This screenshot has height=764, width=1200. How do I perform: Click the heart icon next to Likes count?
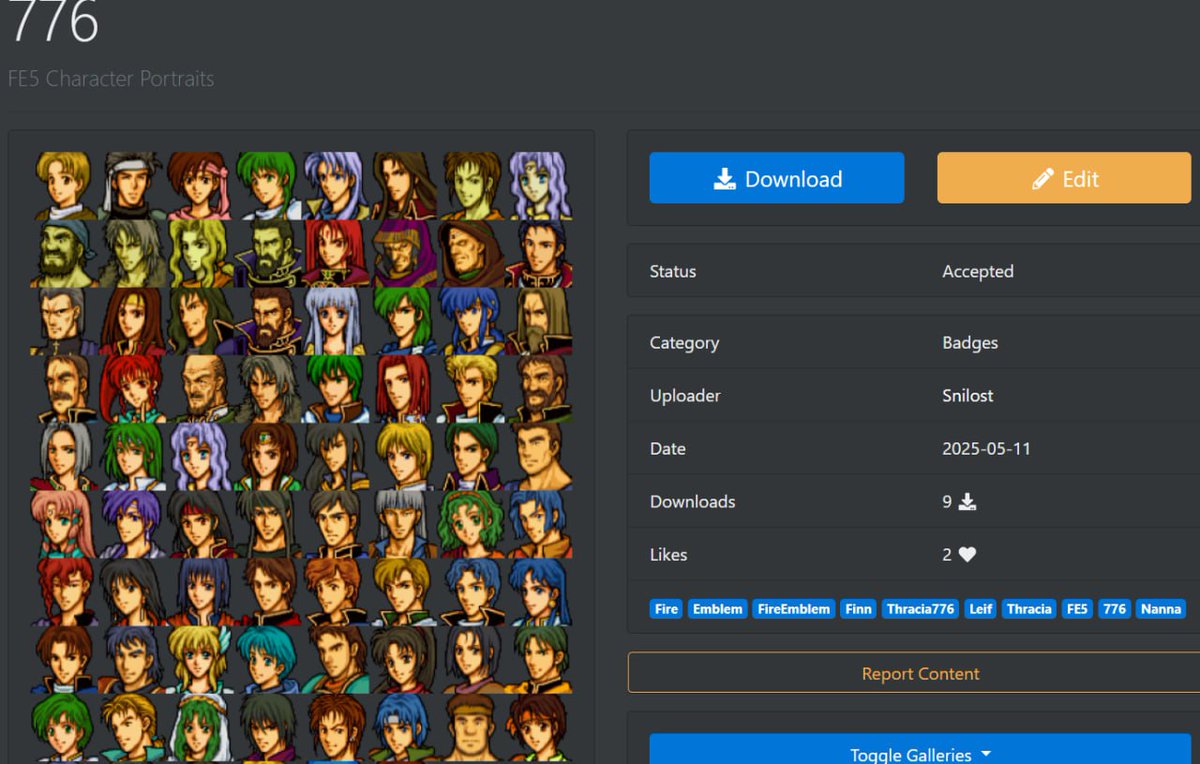coord(967,554)
